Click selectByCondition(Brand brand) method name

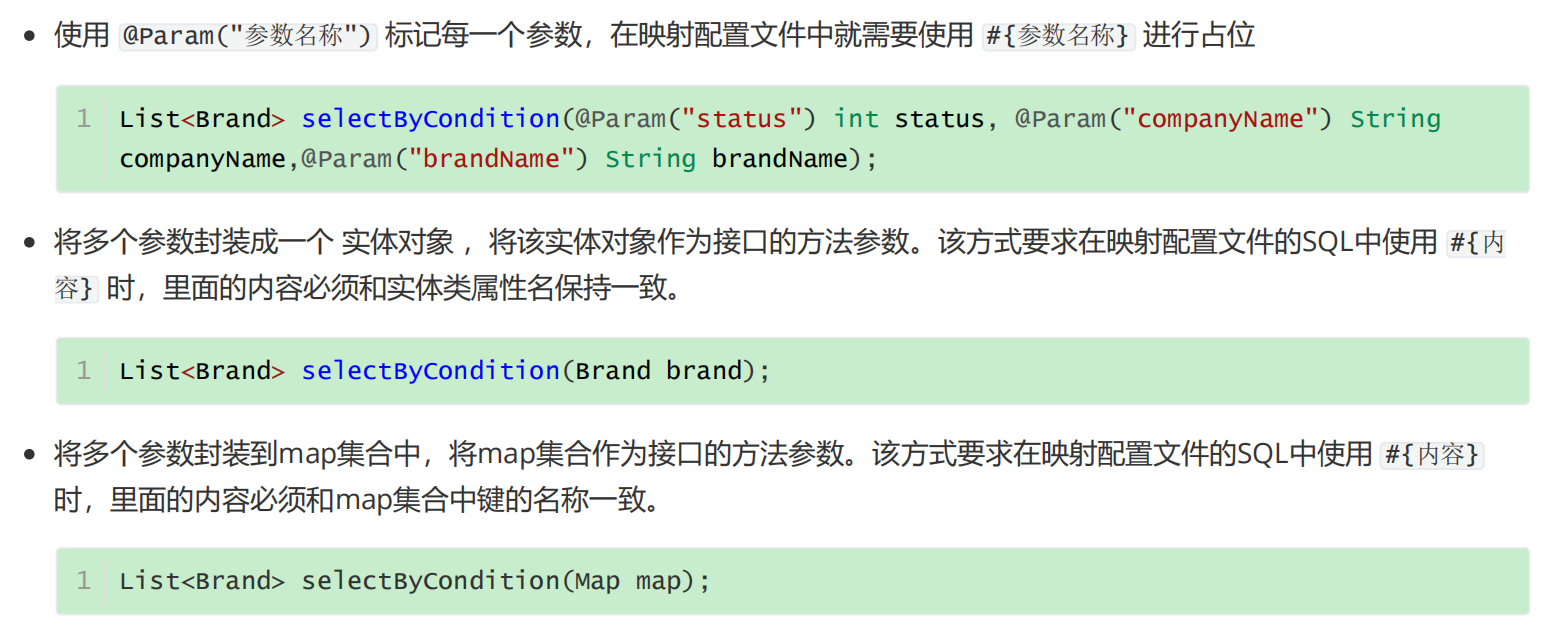430,371
